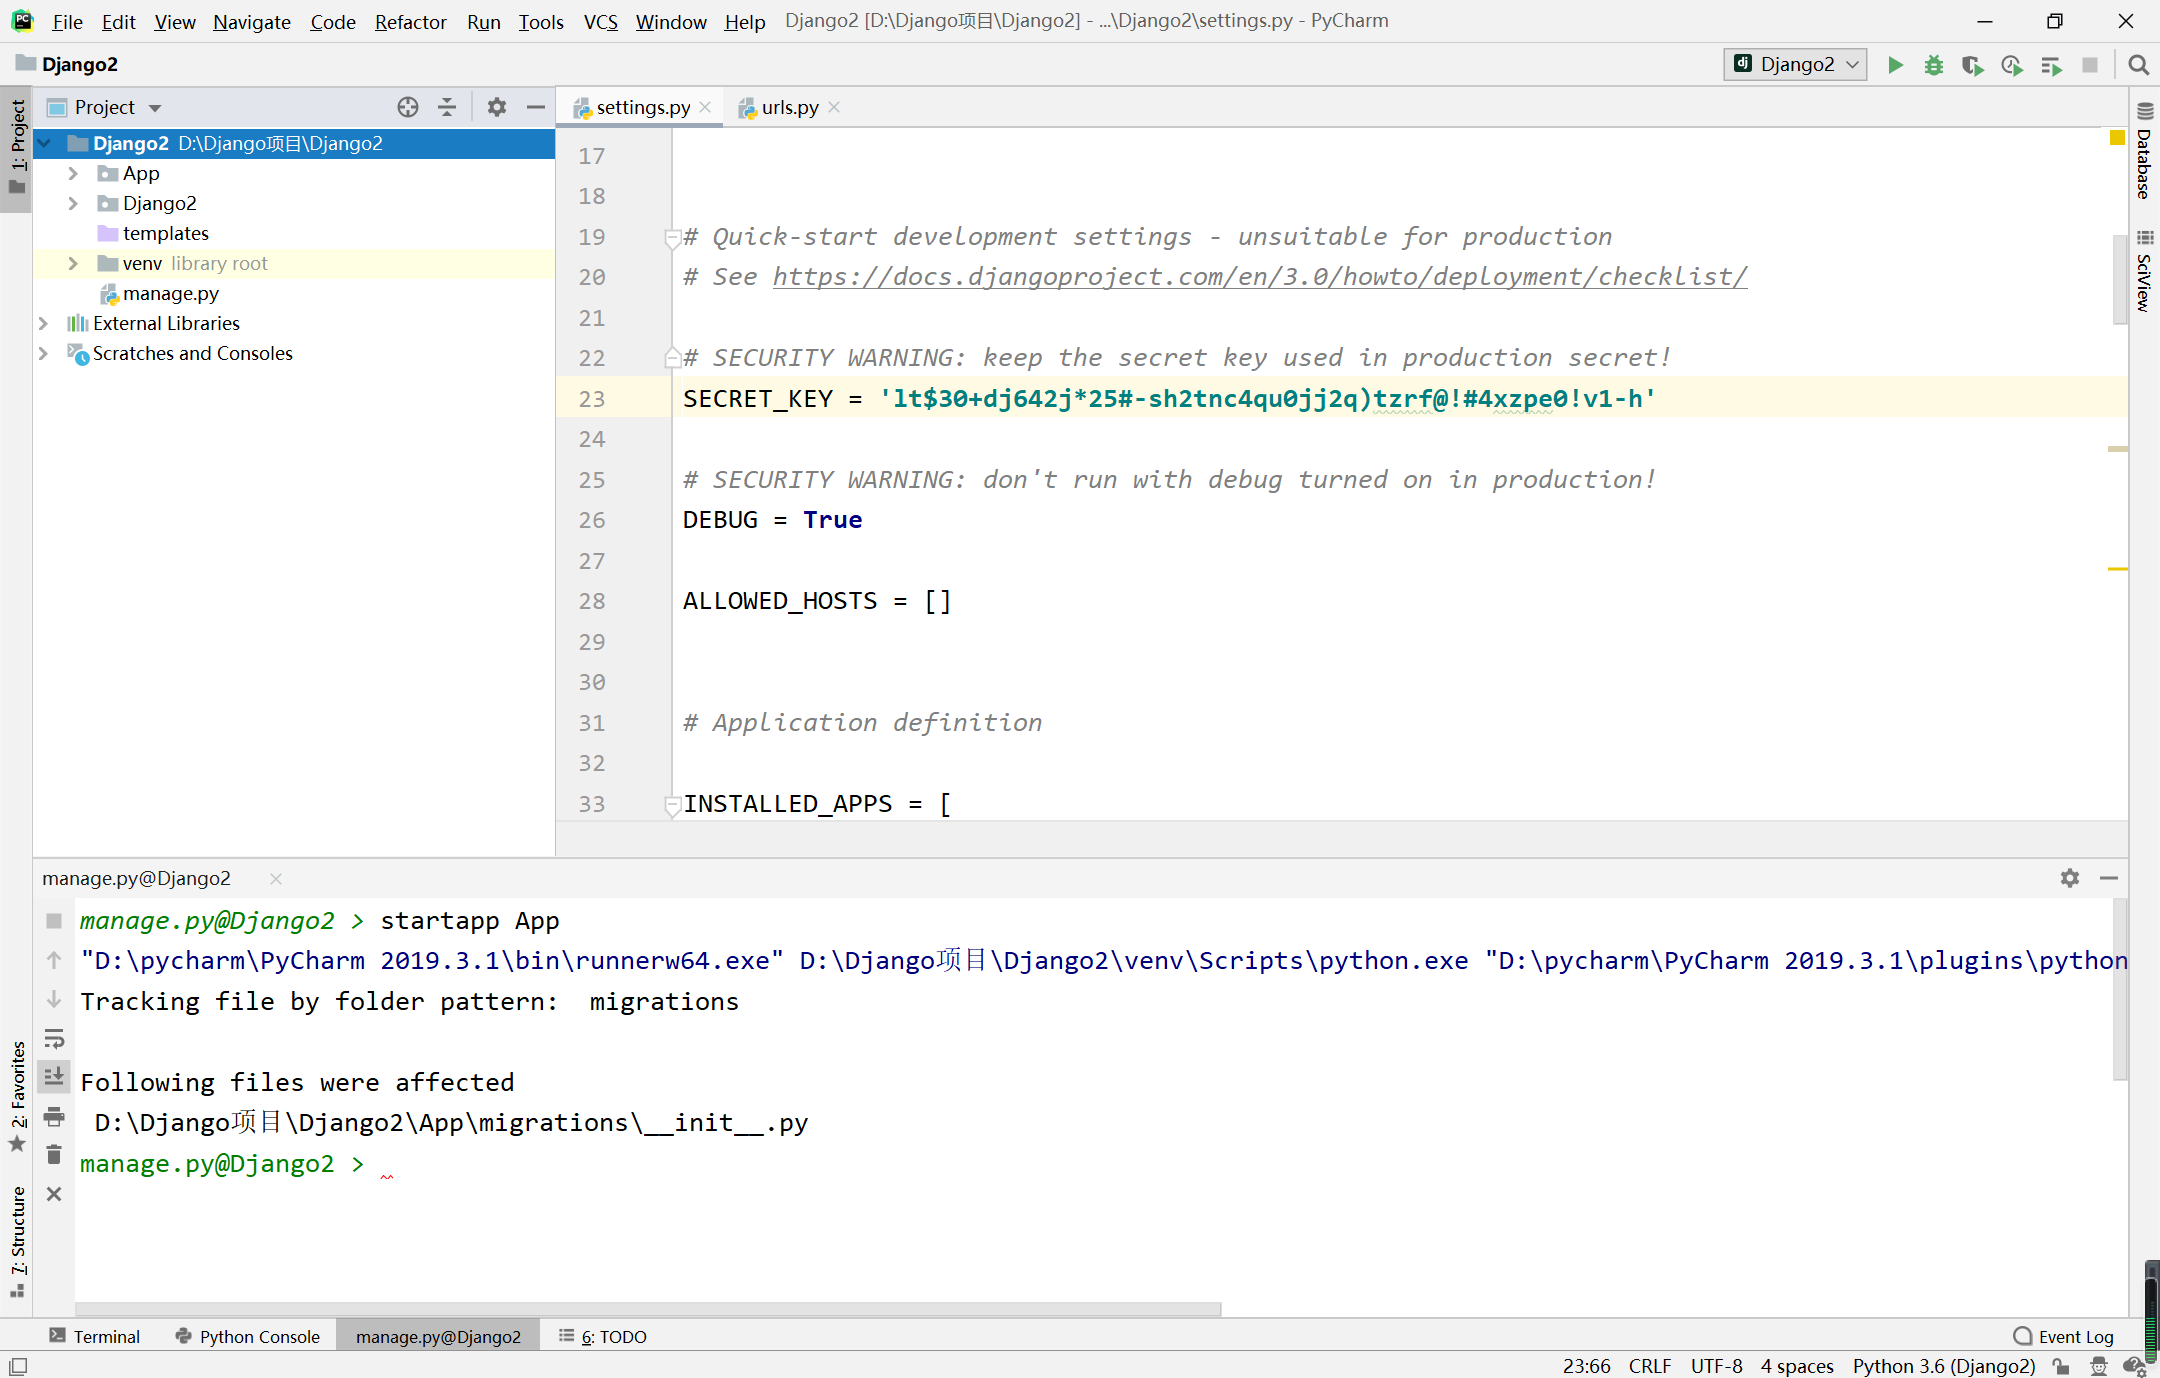Viewport: 2160px width, 1378px height.
Task: Open the Favorites tool window
Action: click(x=17, y=1097)
